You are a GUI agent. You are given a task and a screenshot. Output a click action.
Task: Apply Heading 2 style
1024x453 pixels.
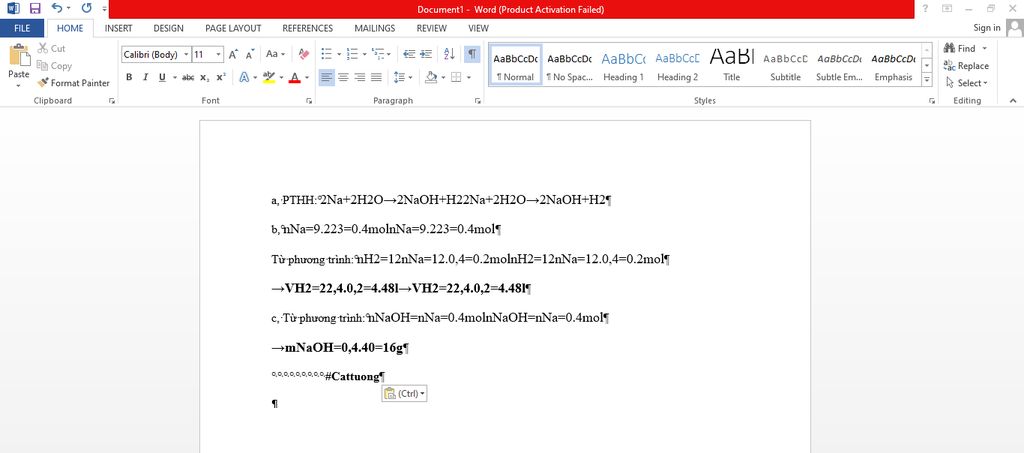[x=677, y=65]
